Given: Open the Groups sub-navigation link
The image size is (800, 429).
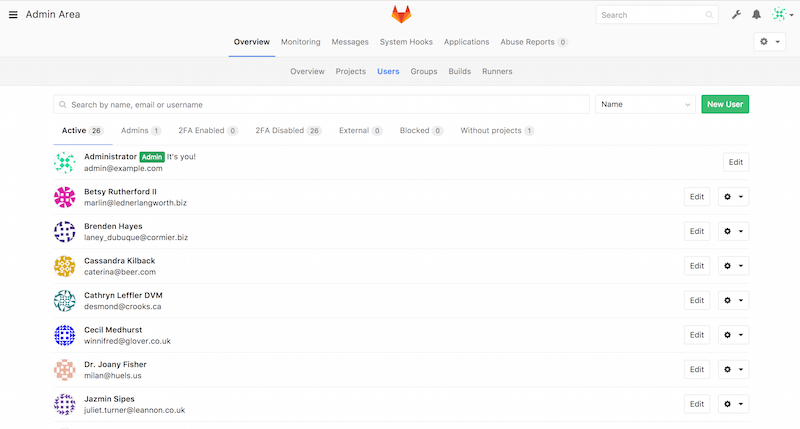Looking at the screenshot, I should point(424,72).
